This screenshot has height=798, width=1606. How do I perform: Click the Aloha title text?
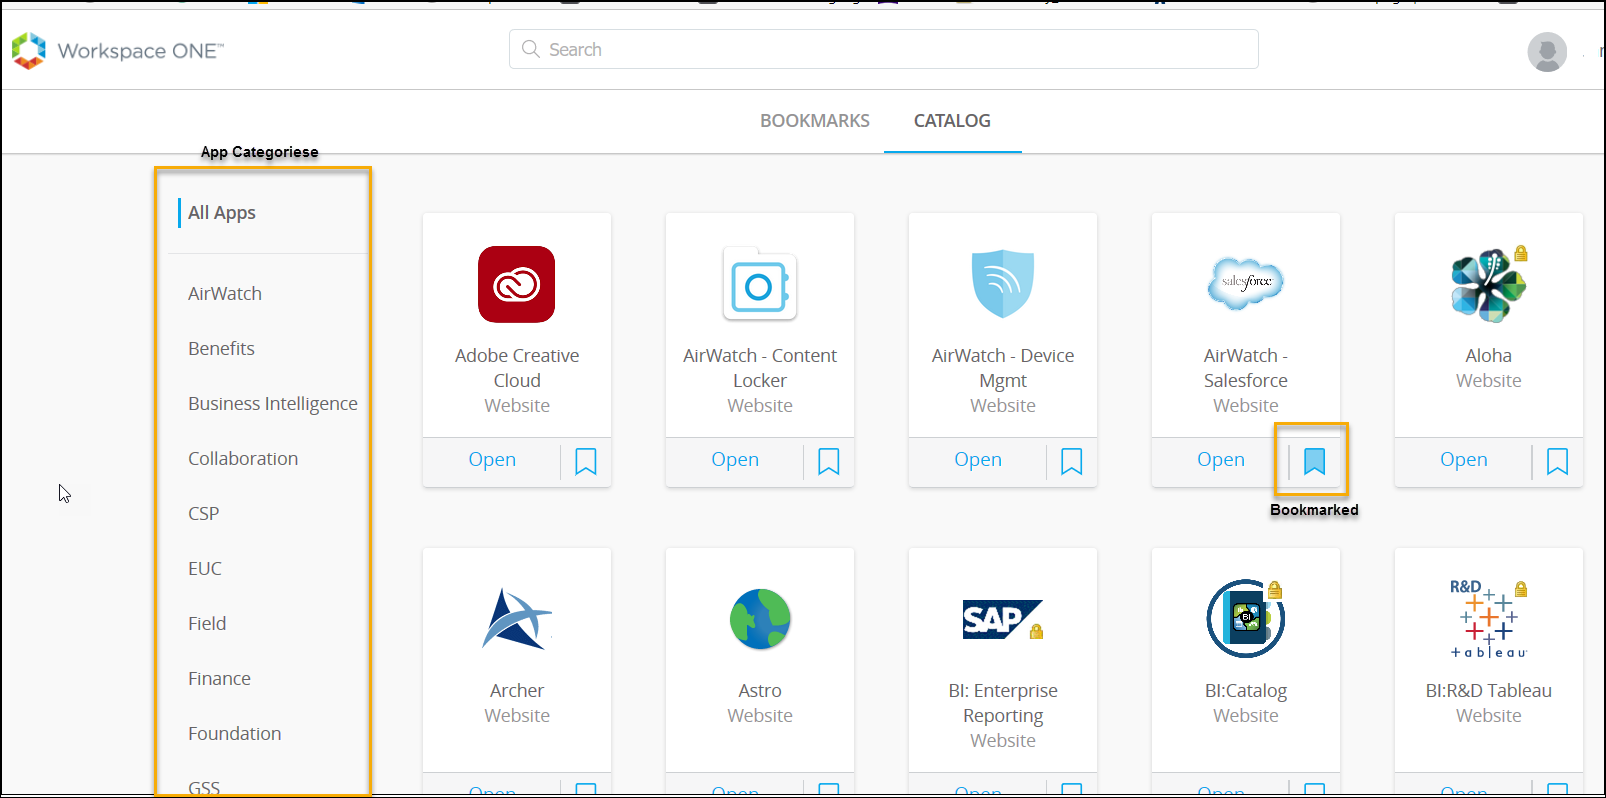(x=1488, y=356)
